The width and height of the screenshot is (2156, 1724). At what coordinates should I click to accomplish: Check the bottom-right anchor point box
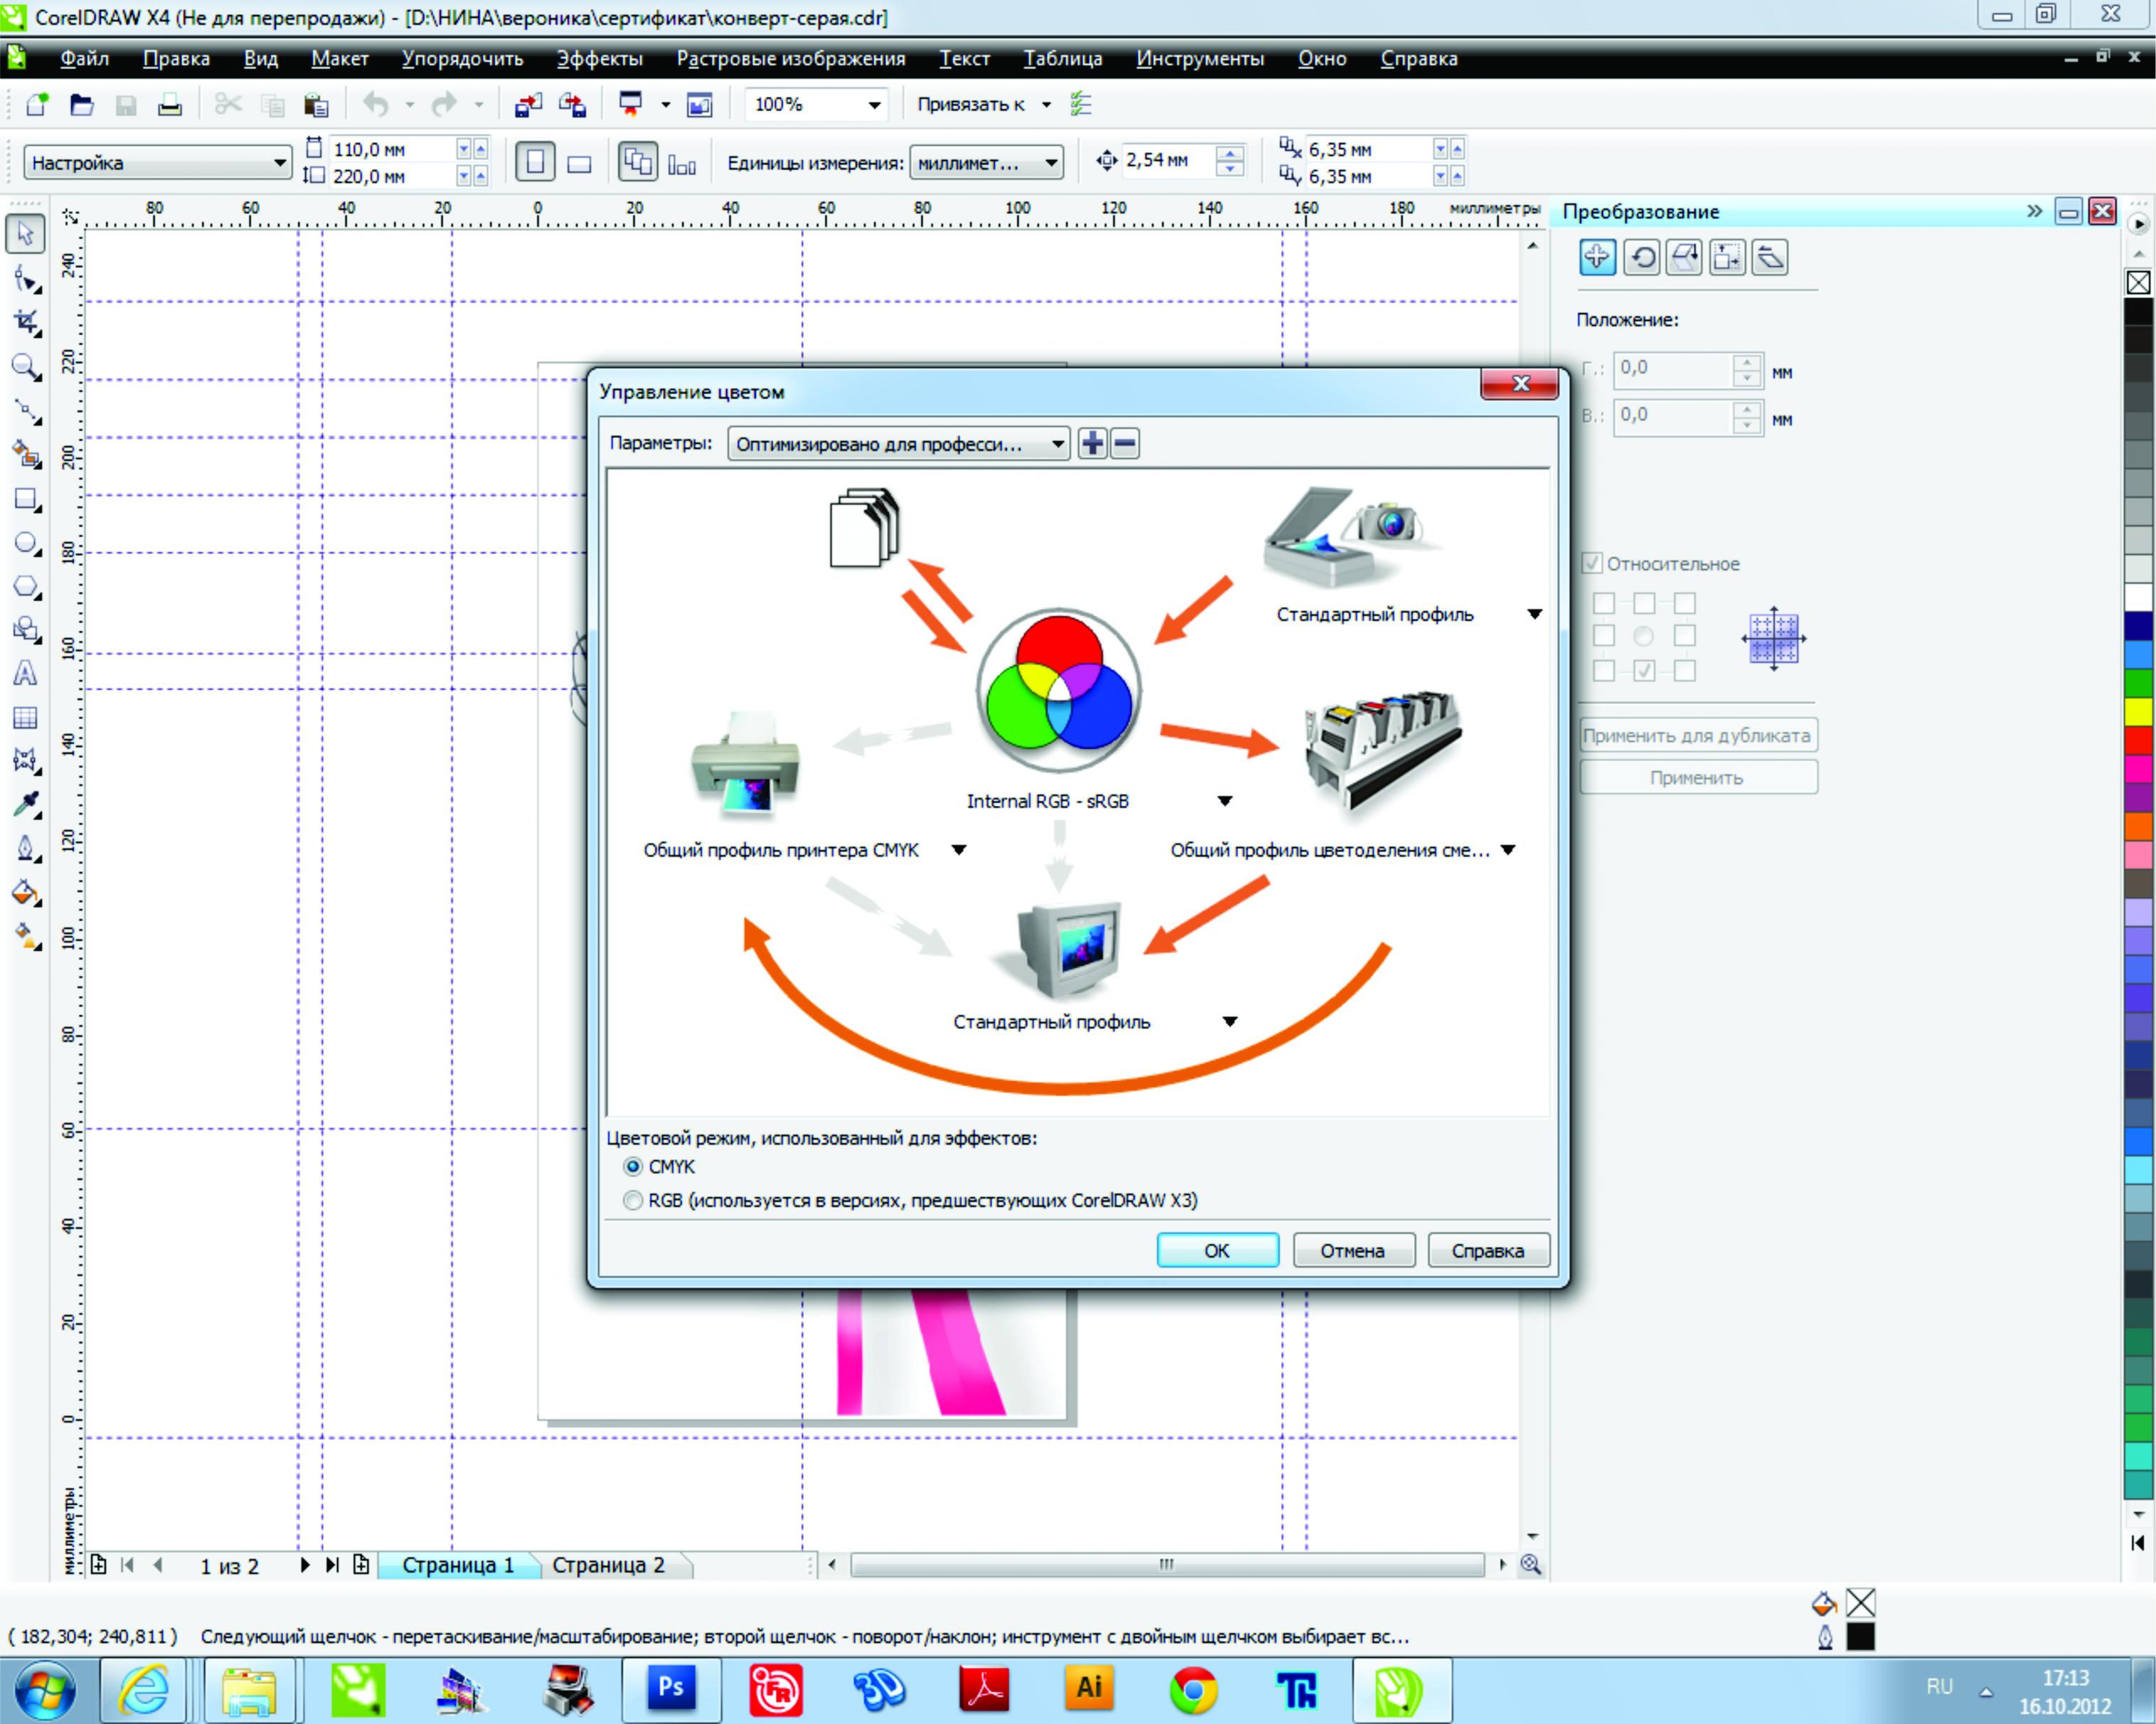click(1685, 671)
